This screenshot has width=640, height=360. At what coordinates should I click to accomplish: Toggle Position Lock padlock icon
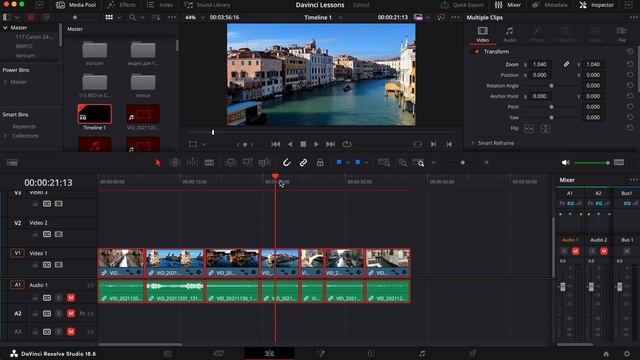coord(320,162)
